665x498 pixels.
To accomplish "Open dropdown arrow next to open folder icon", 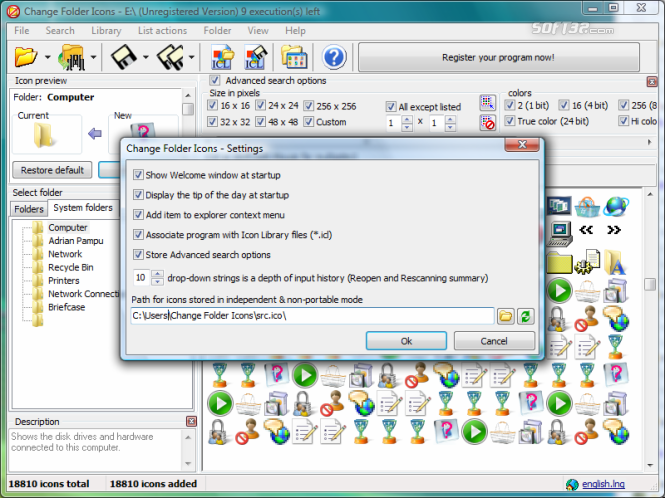I will 48,57.
